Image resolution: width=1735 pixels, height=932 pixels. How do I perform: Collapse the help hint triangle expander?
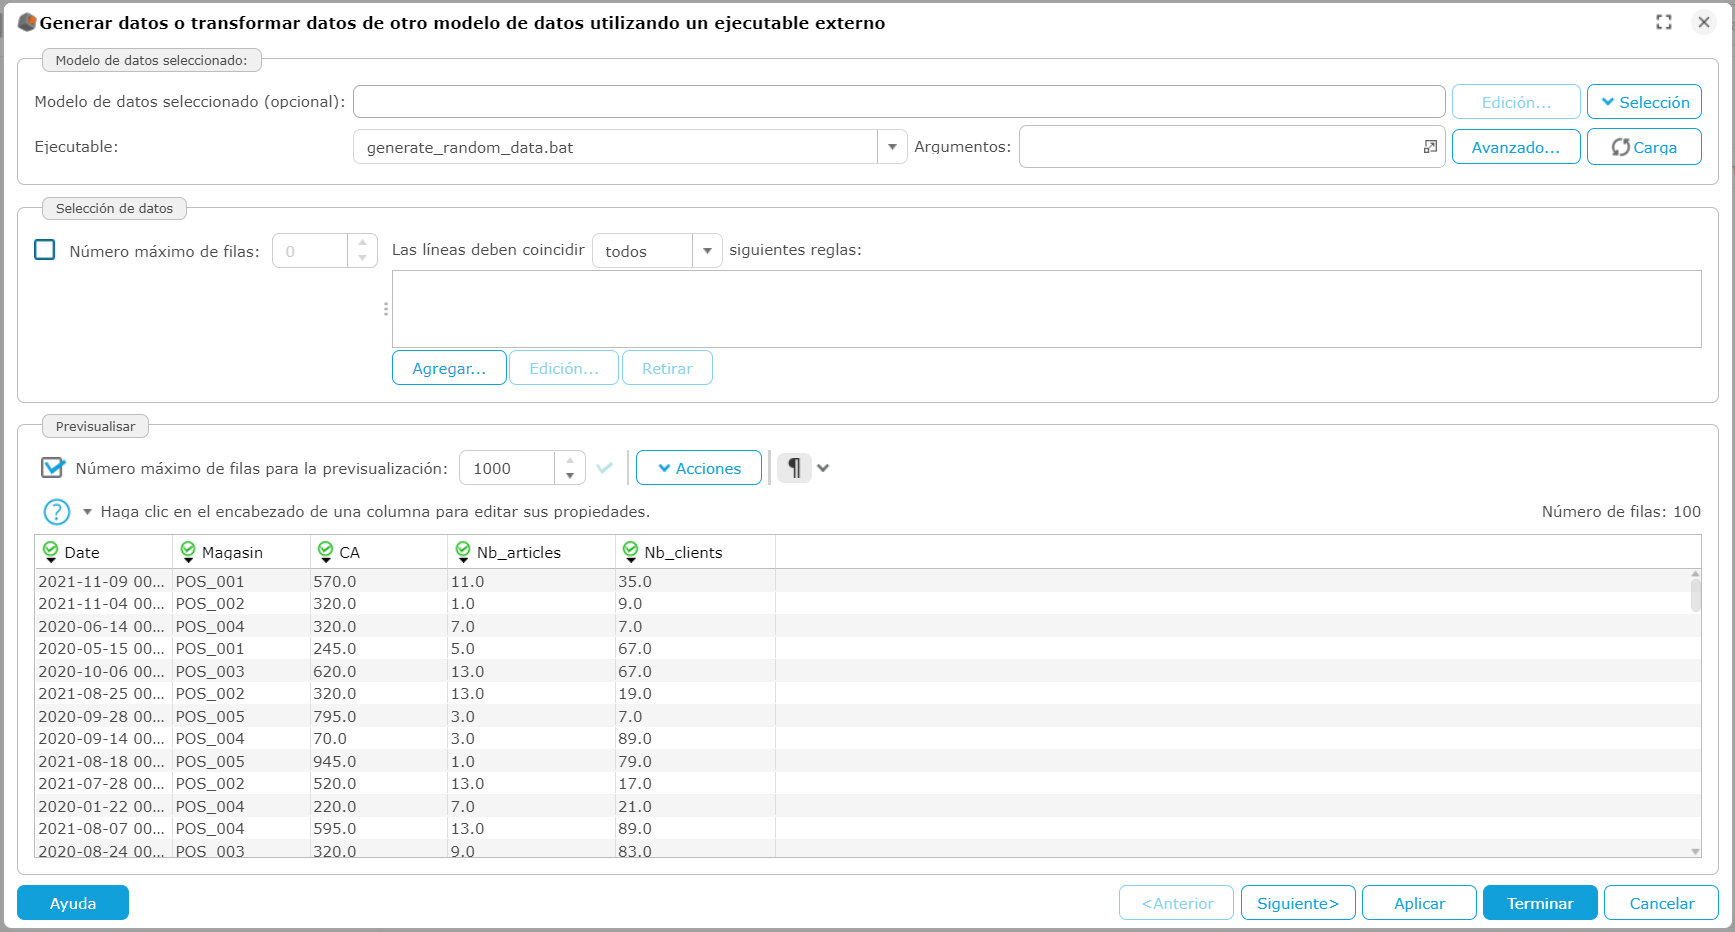pos(87,512)
